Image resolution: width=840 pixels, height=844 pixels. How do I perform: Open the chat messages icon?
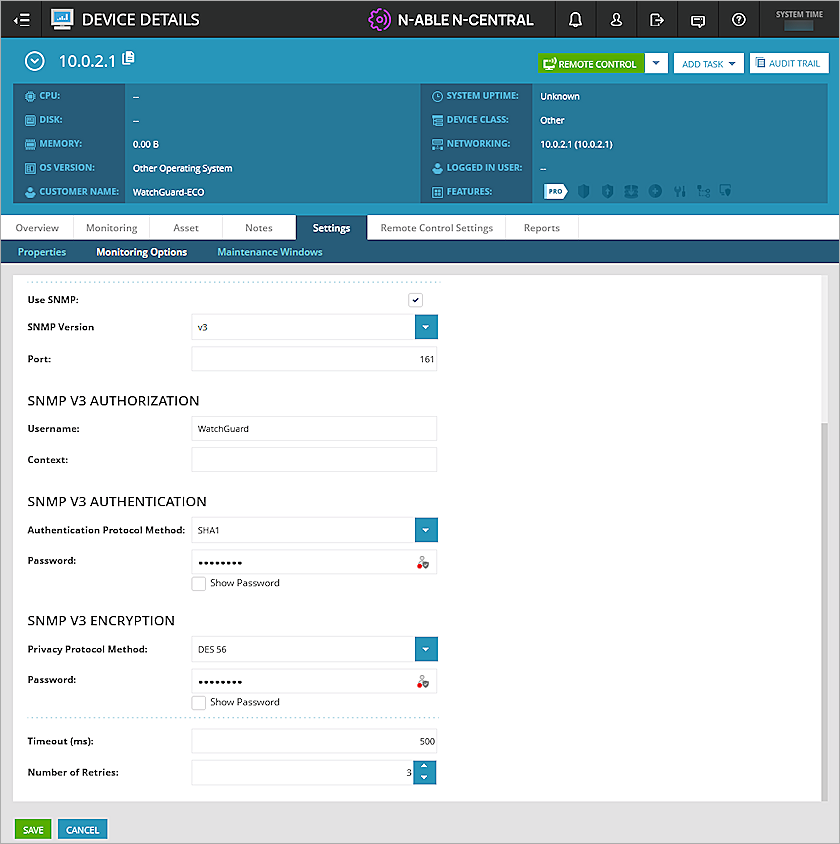pyautogui.click(x=697, y=20)
